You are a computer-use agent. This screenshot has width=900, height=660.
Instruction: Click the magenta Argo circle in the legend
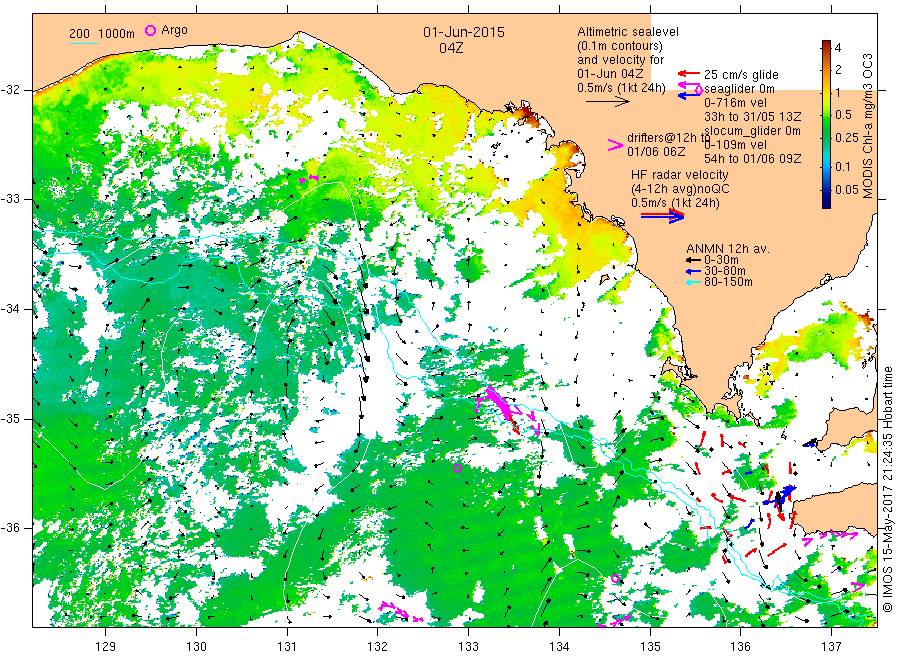[150, 31]
